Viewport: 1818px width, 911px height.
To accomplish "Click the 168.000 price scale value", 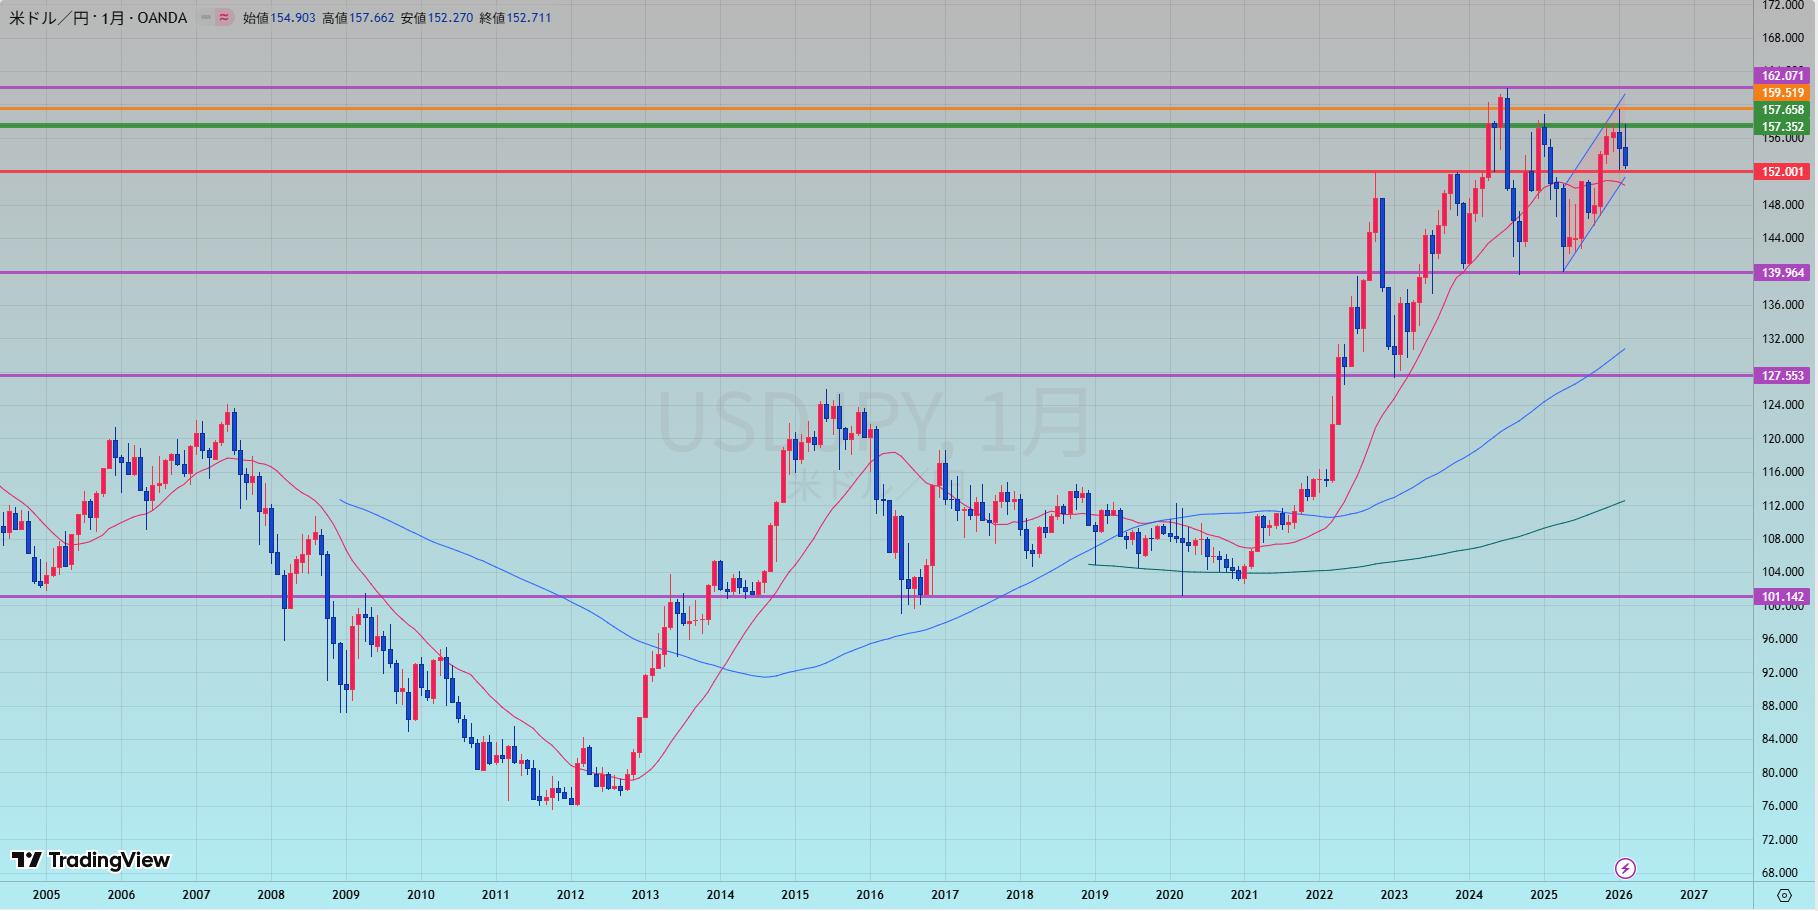I will click(1782, 39).
